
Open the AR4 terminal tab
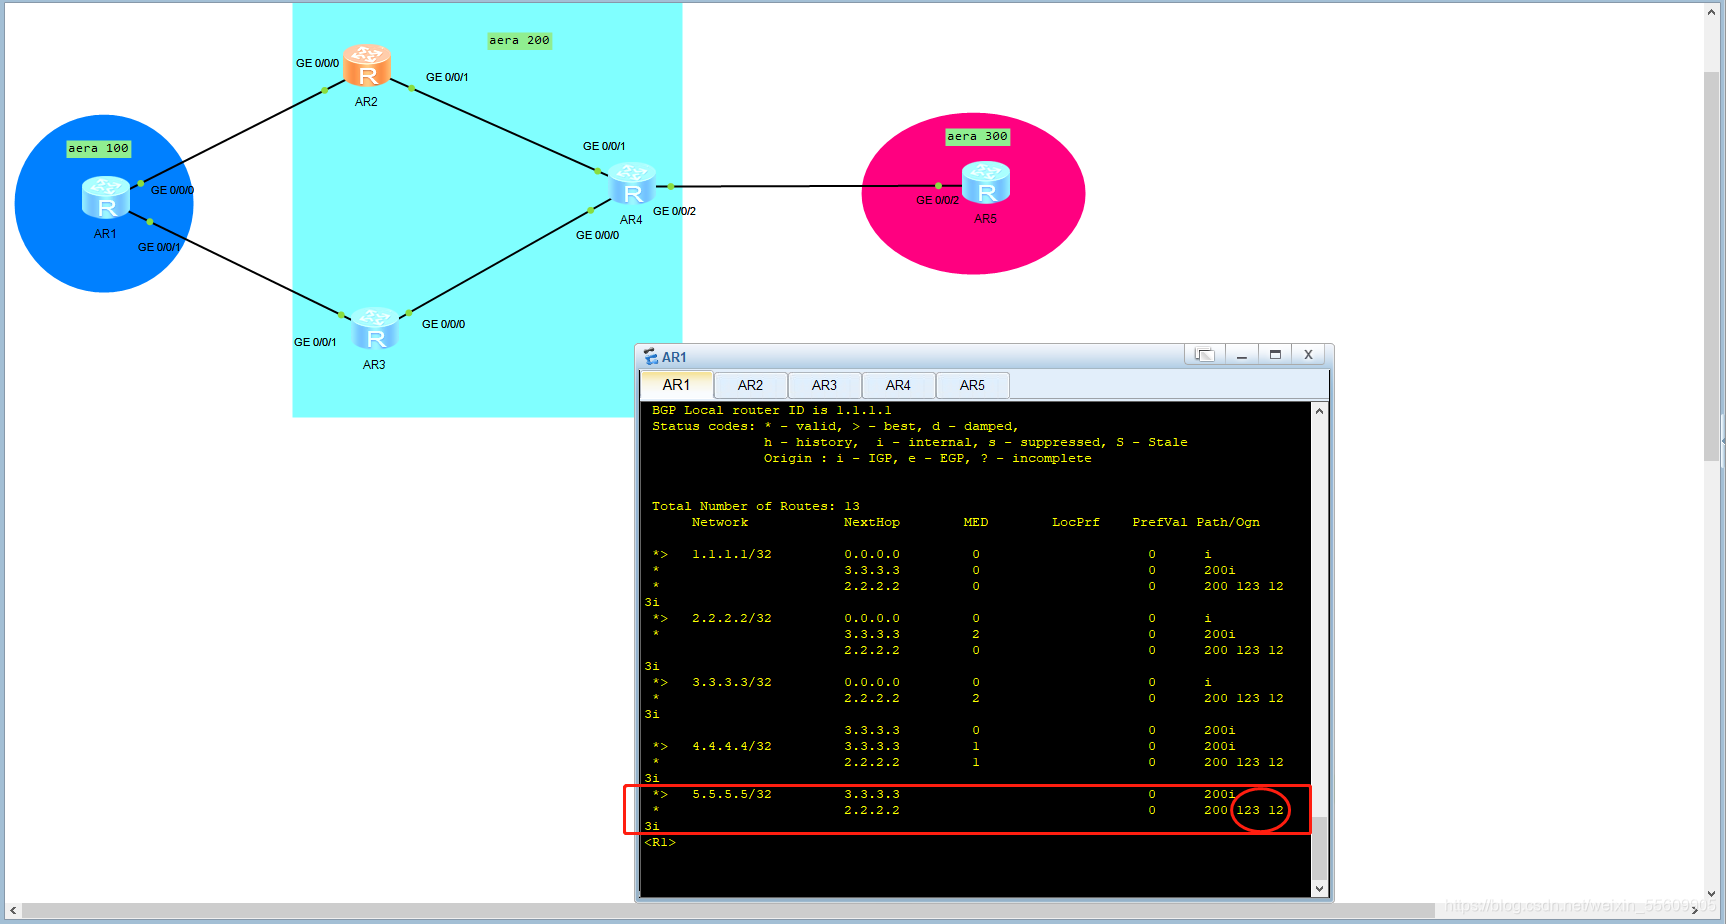tap(898, 385)
